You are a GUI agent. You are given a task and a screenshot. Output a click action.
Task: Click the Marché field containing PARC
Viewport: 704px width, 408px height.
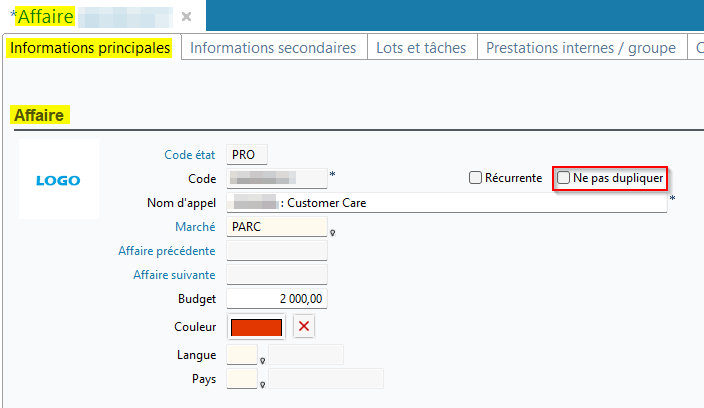point(277,227)
